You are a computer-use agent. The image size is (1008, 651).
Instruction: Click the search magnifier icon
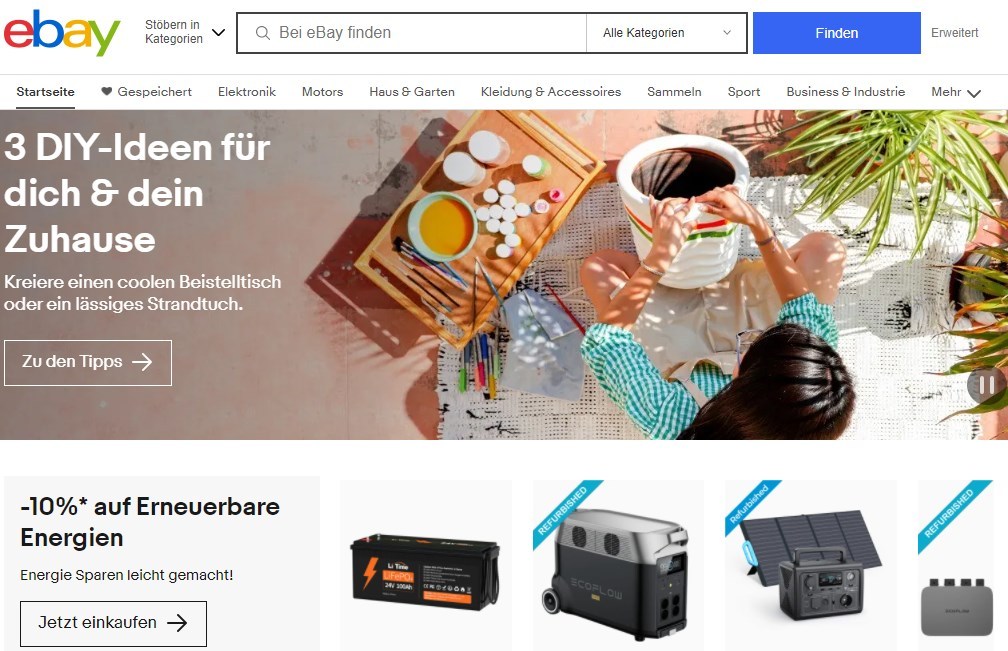tap(262, 33)
